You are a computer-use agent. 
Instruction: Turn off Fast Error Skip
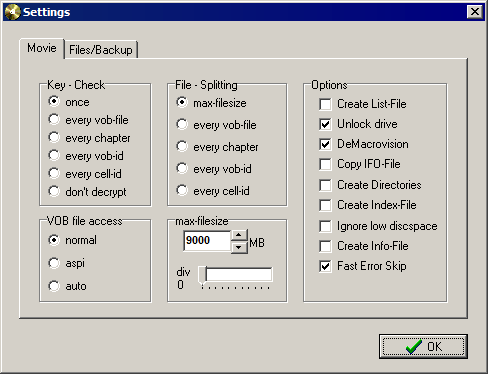325,266
